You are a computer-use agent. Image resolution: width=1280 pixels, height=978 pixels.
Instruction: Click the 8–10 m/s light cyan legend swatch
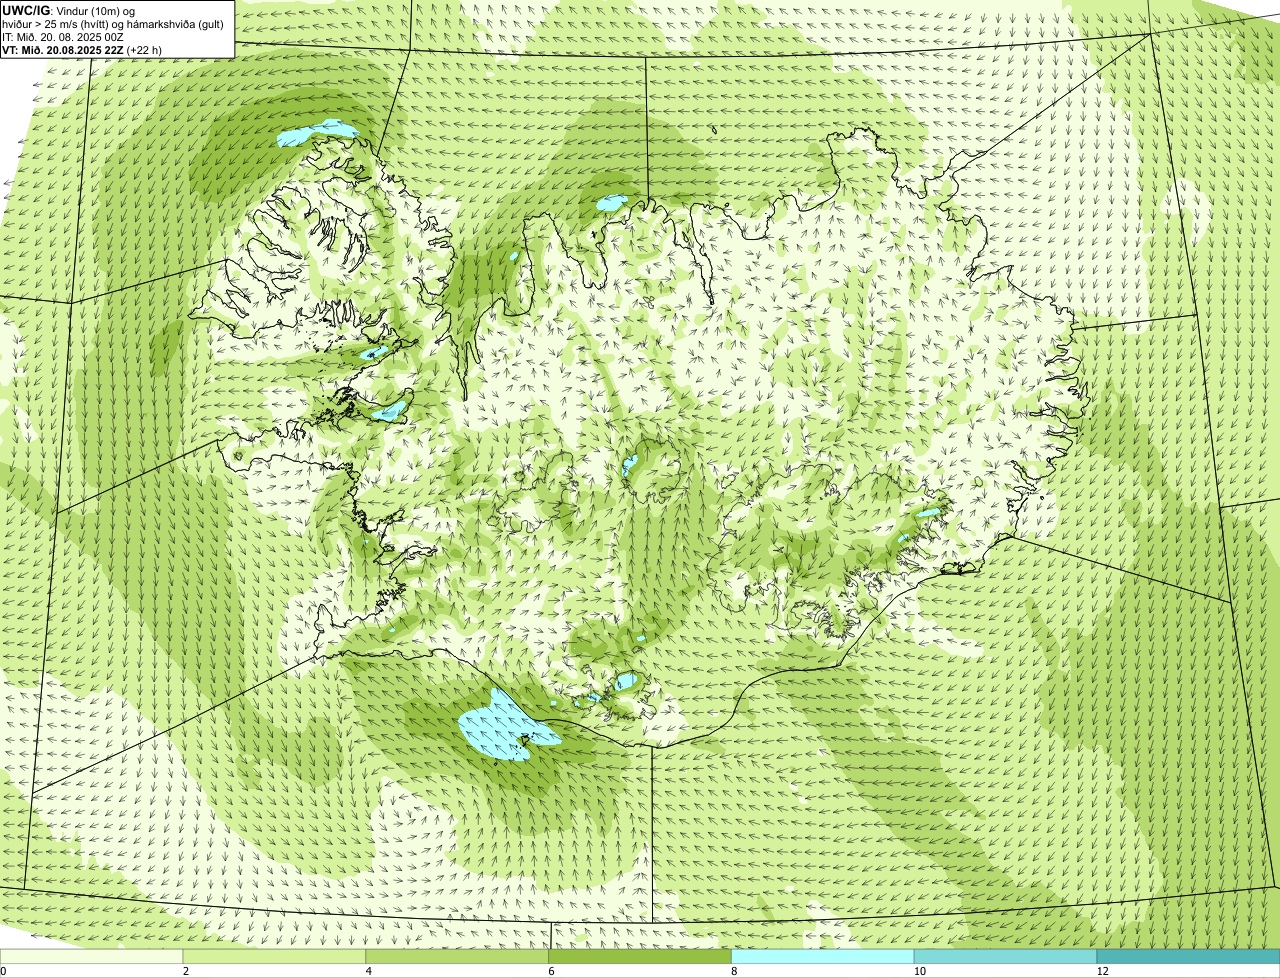coord(823,957)
